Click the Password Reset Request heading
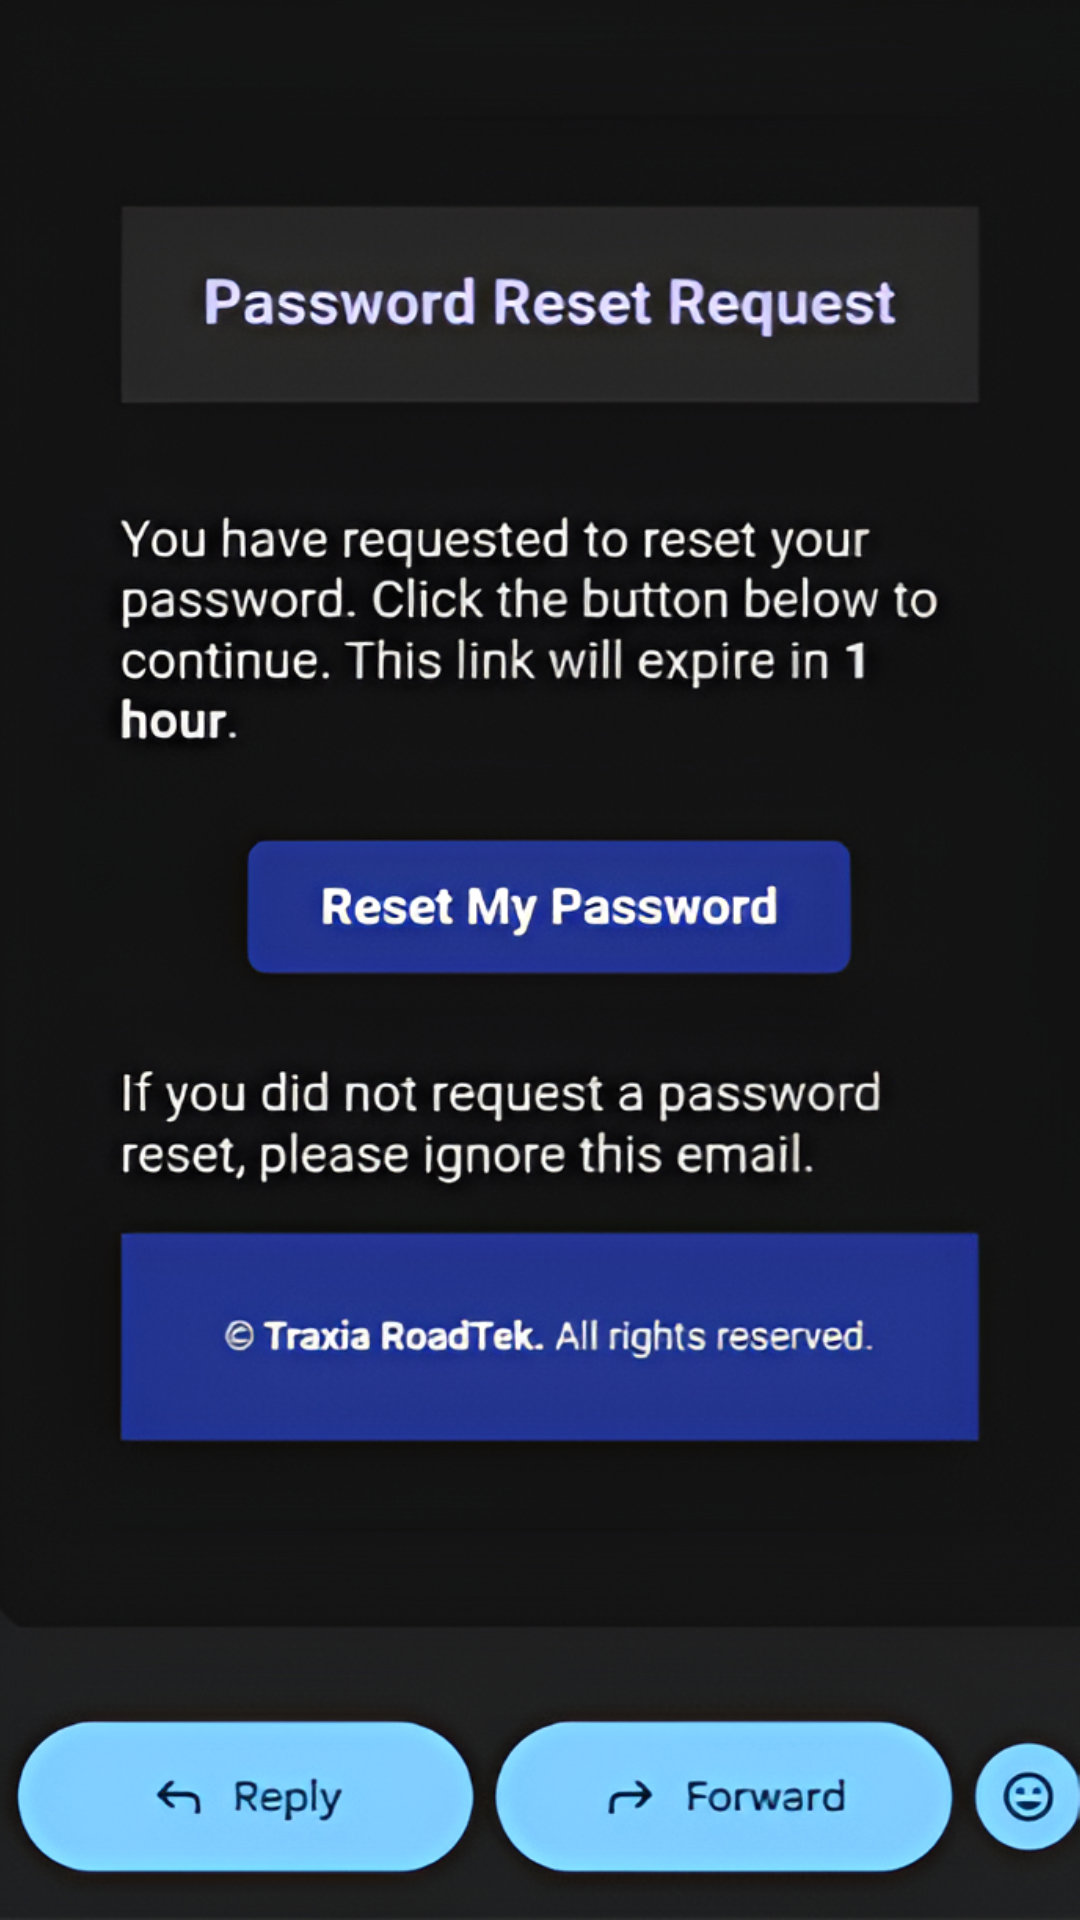The height and width of the screenshot is (1920, 1080). coord(549,303)
